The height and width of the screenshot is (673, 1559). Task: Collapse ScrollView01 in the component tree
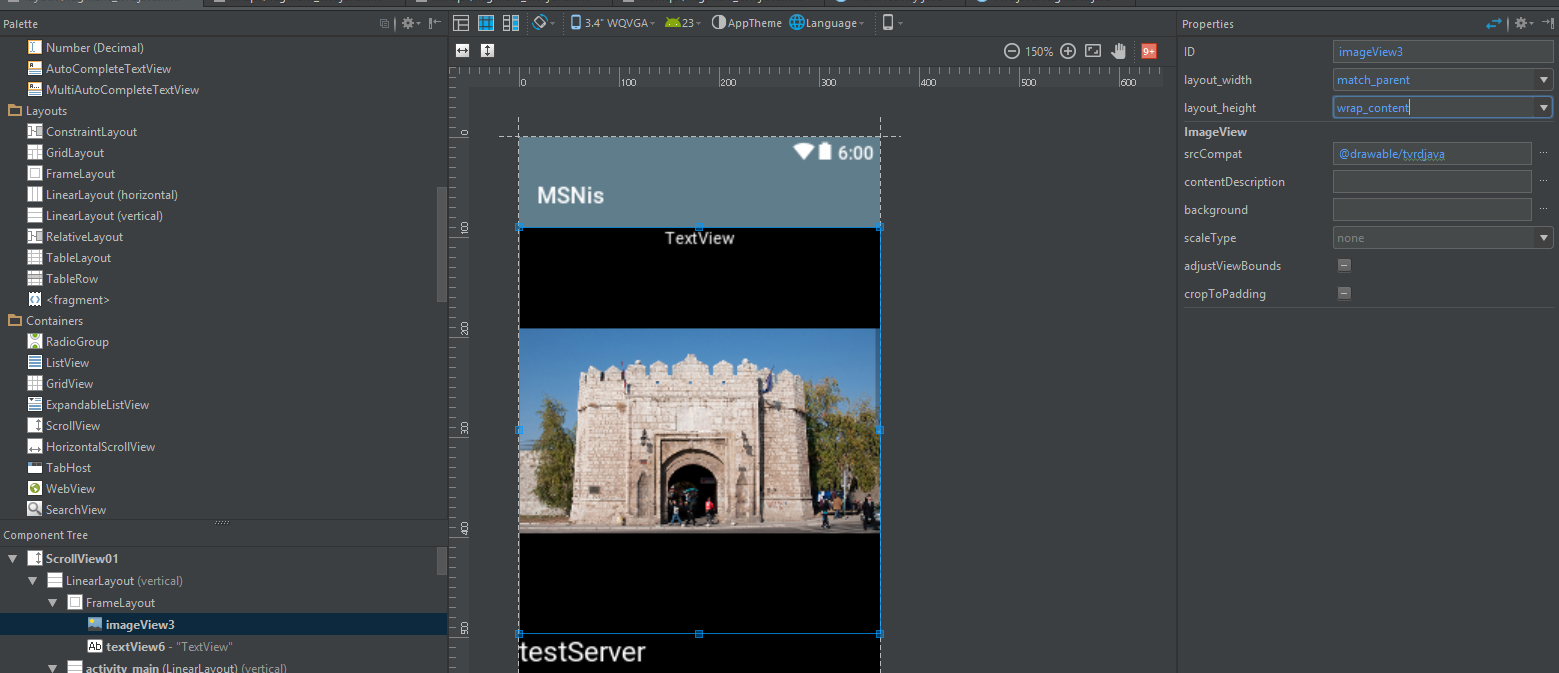coord(13,559)
